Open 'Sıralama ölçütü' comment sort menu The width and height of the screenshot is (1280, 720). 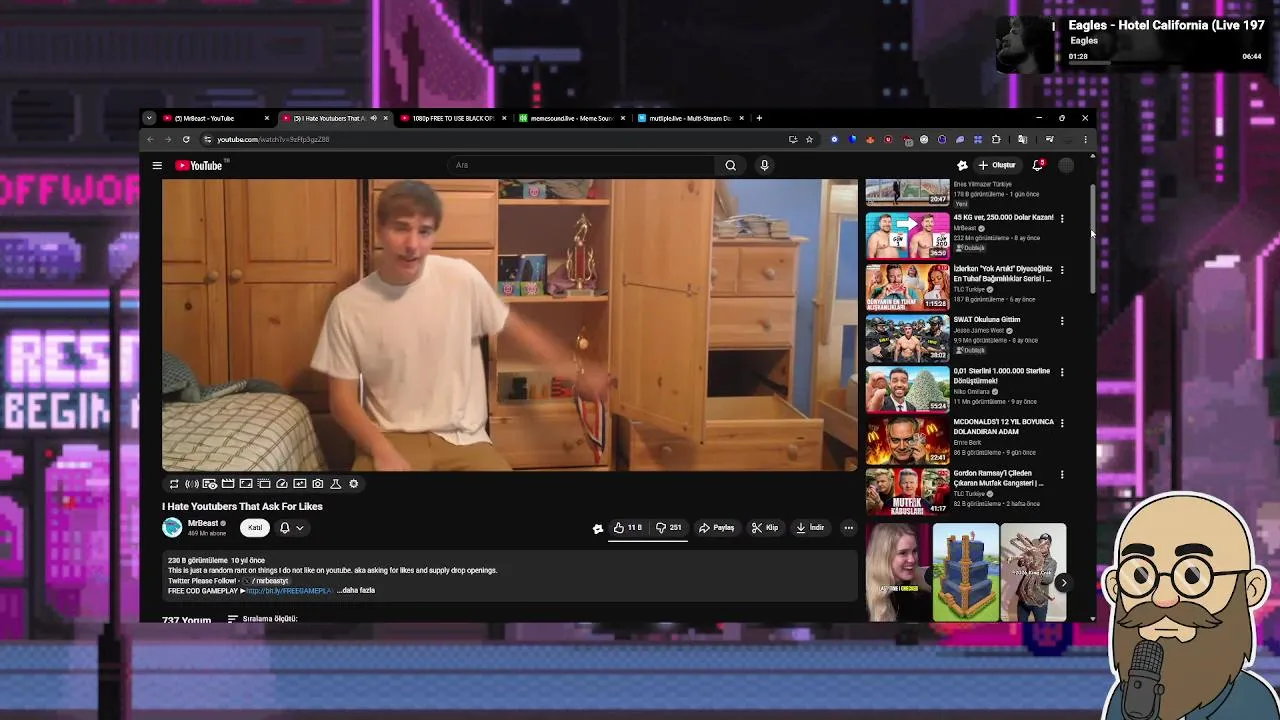tap(263, 619)
